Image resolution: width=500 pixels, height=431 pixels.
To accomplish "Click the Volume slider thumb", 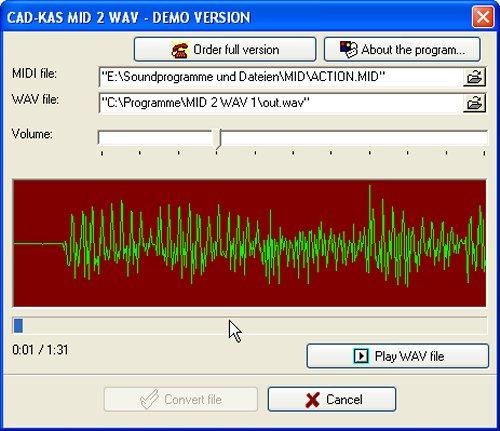I will [218, 139].
